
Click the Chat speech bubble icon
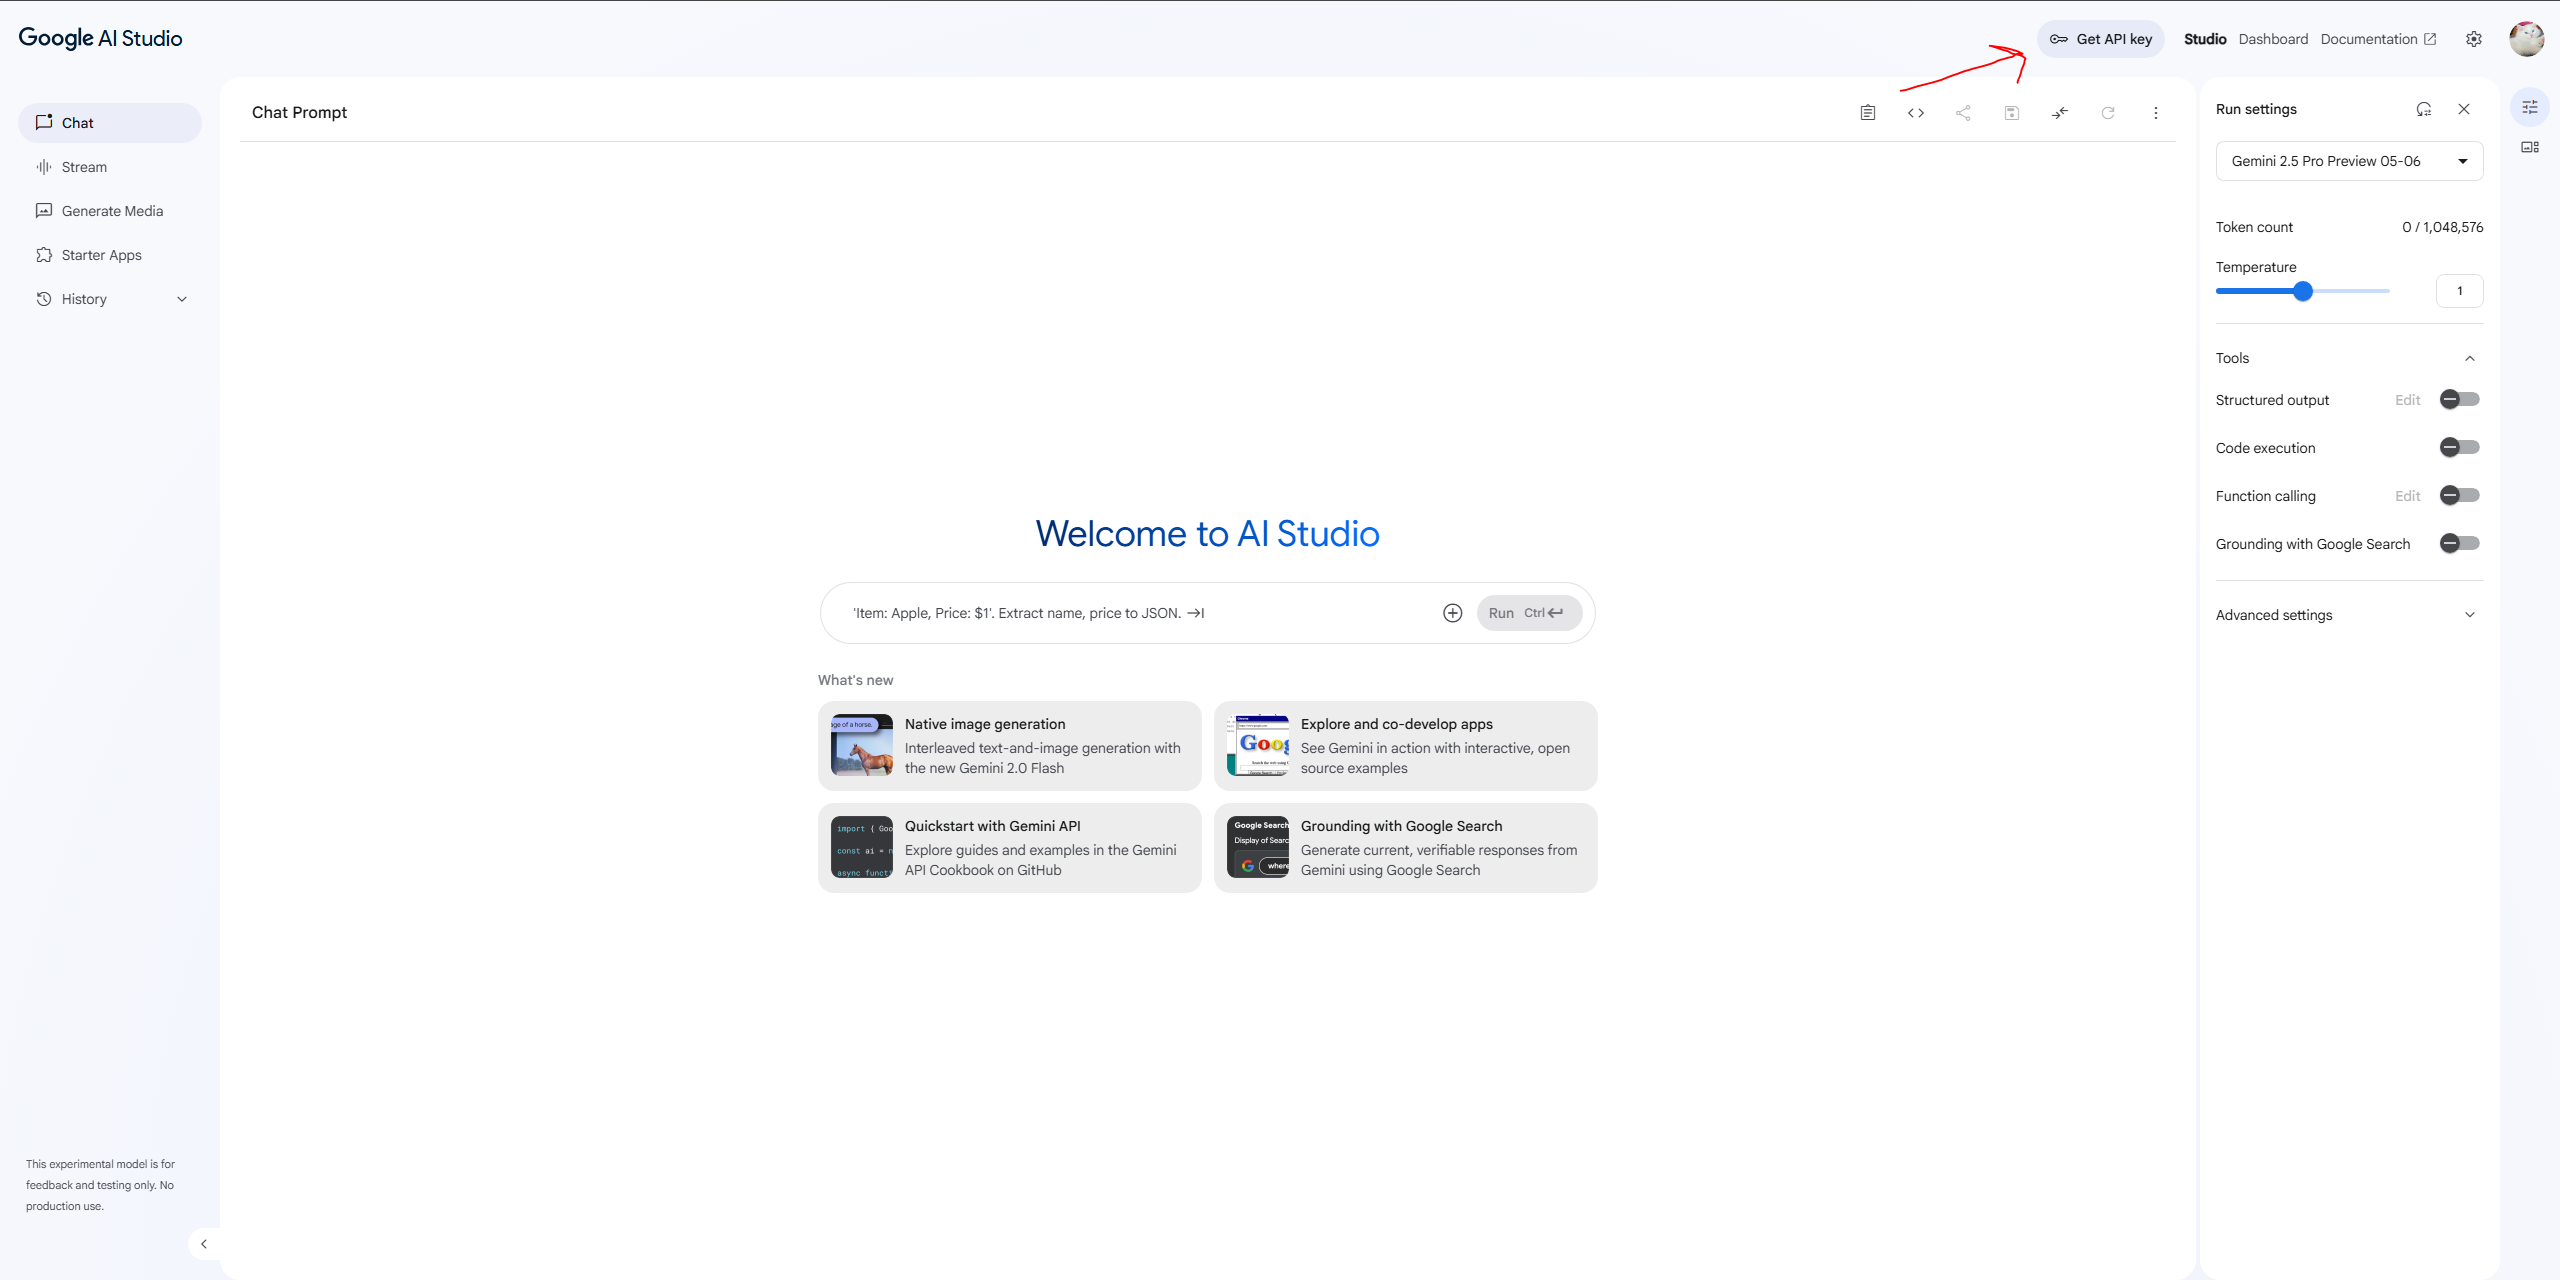coord(44,122)
